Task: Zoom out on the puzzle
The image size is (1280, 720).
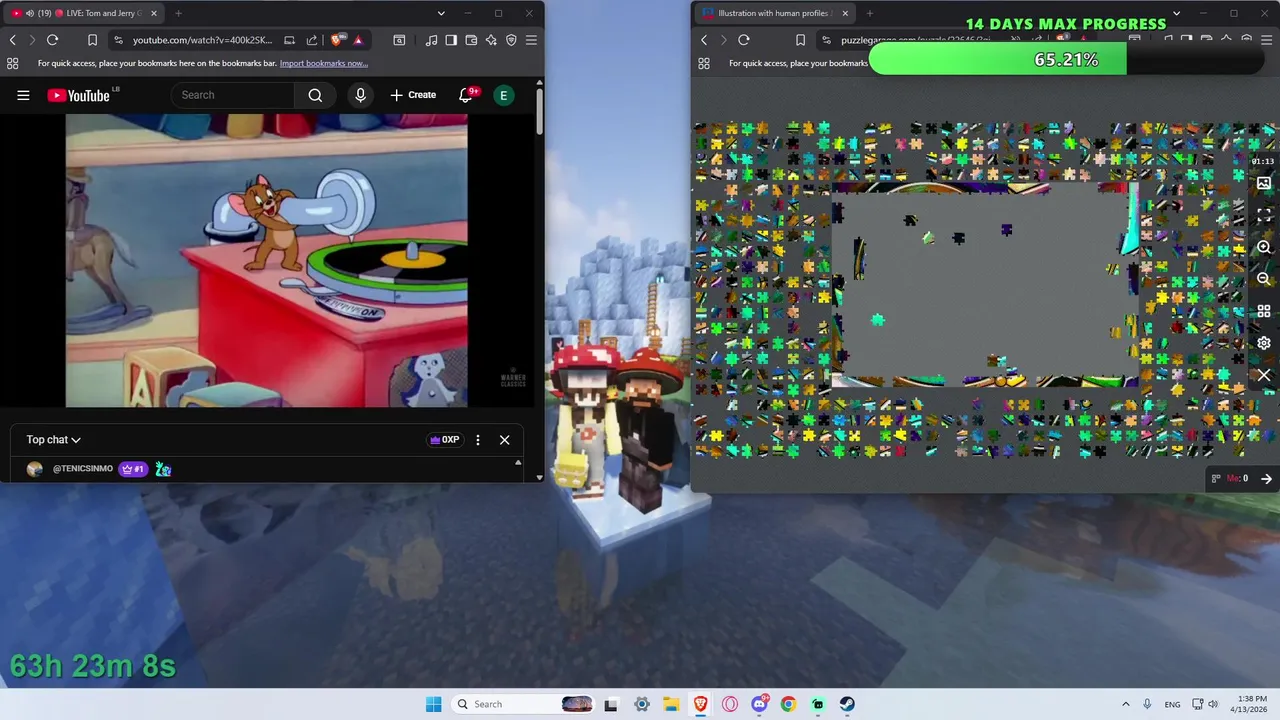Action: (1264, 279)
